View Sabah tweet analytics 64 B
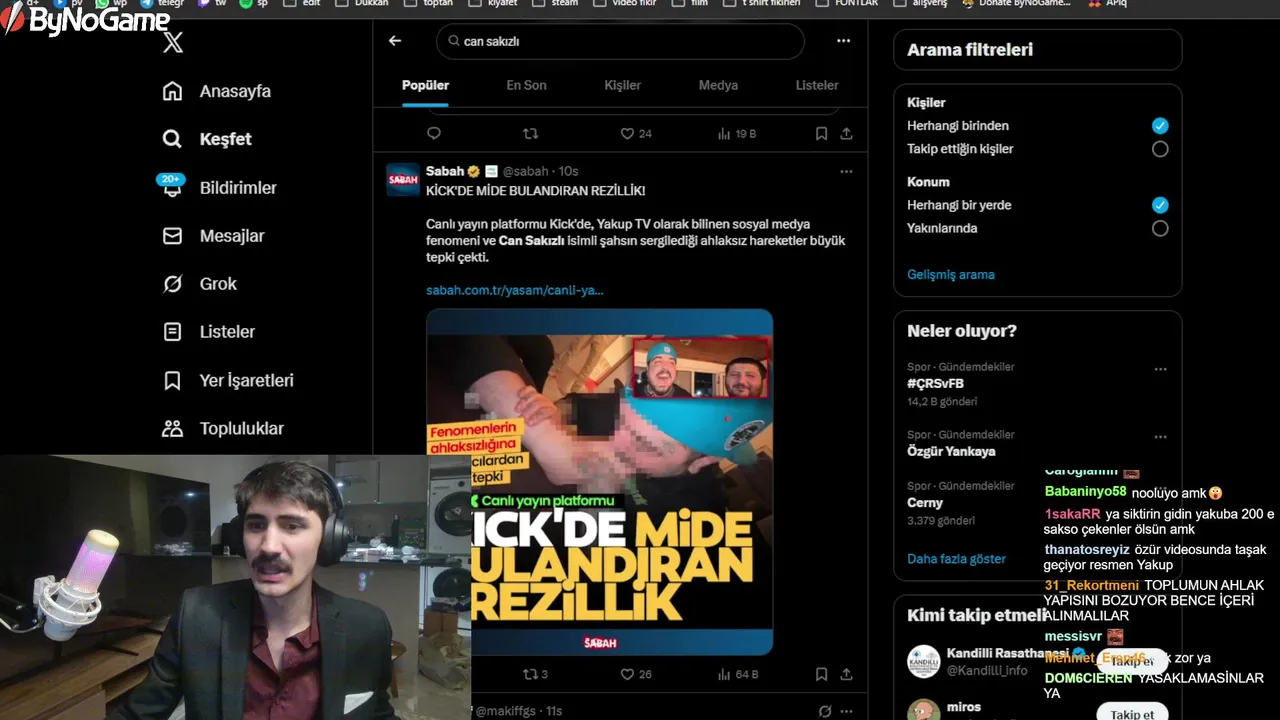The width and height of the screenshot is (1280, 720). [737, 674]
